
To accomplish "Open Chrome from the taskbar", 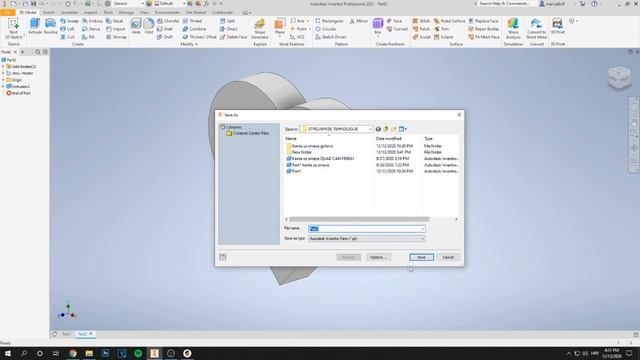I will [73, 353].
